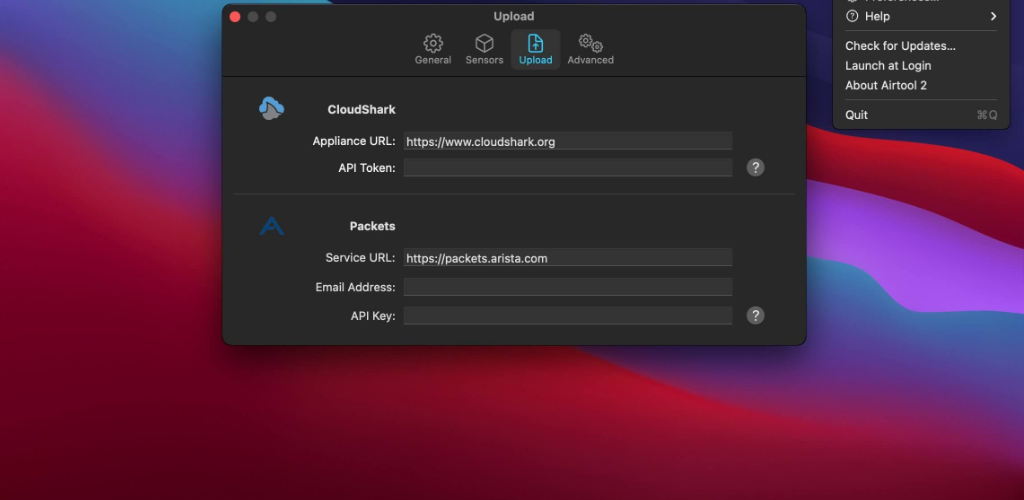Click the CloudShark cloud logo icon

click(271, 108)
